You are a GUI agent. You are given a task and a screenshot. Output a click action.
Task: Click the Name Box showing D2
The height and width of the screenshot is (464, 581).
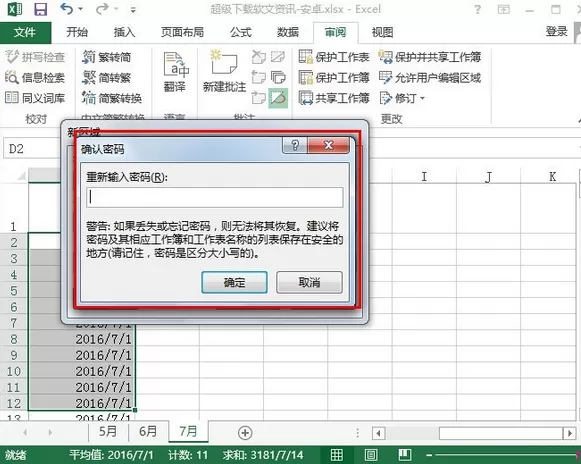32,149
